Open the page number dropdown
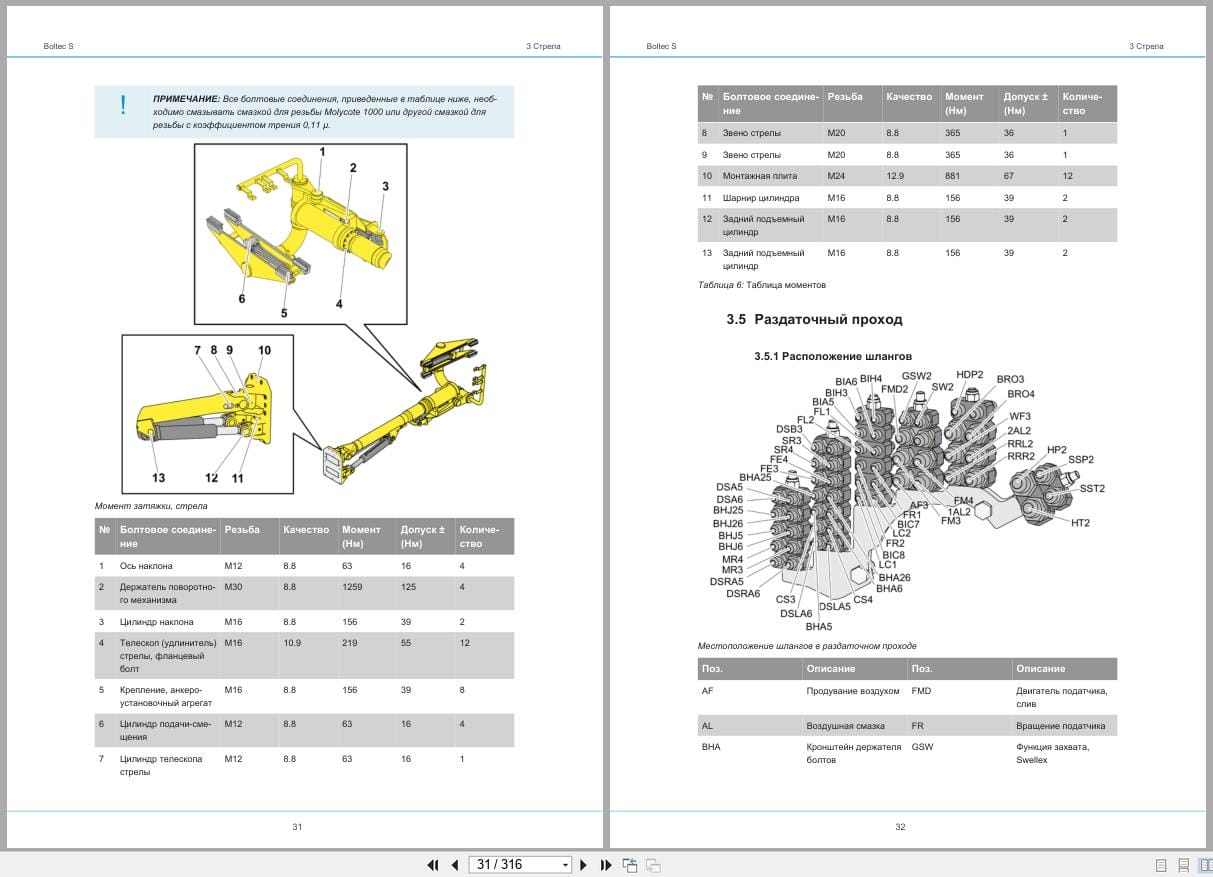The width and height of the screenshot is (1213, 877). (x=565, y=864)
